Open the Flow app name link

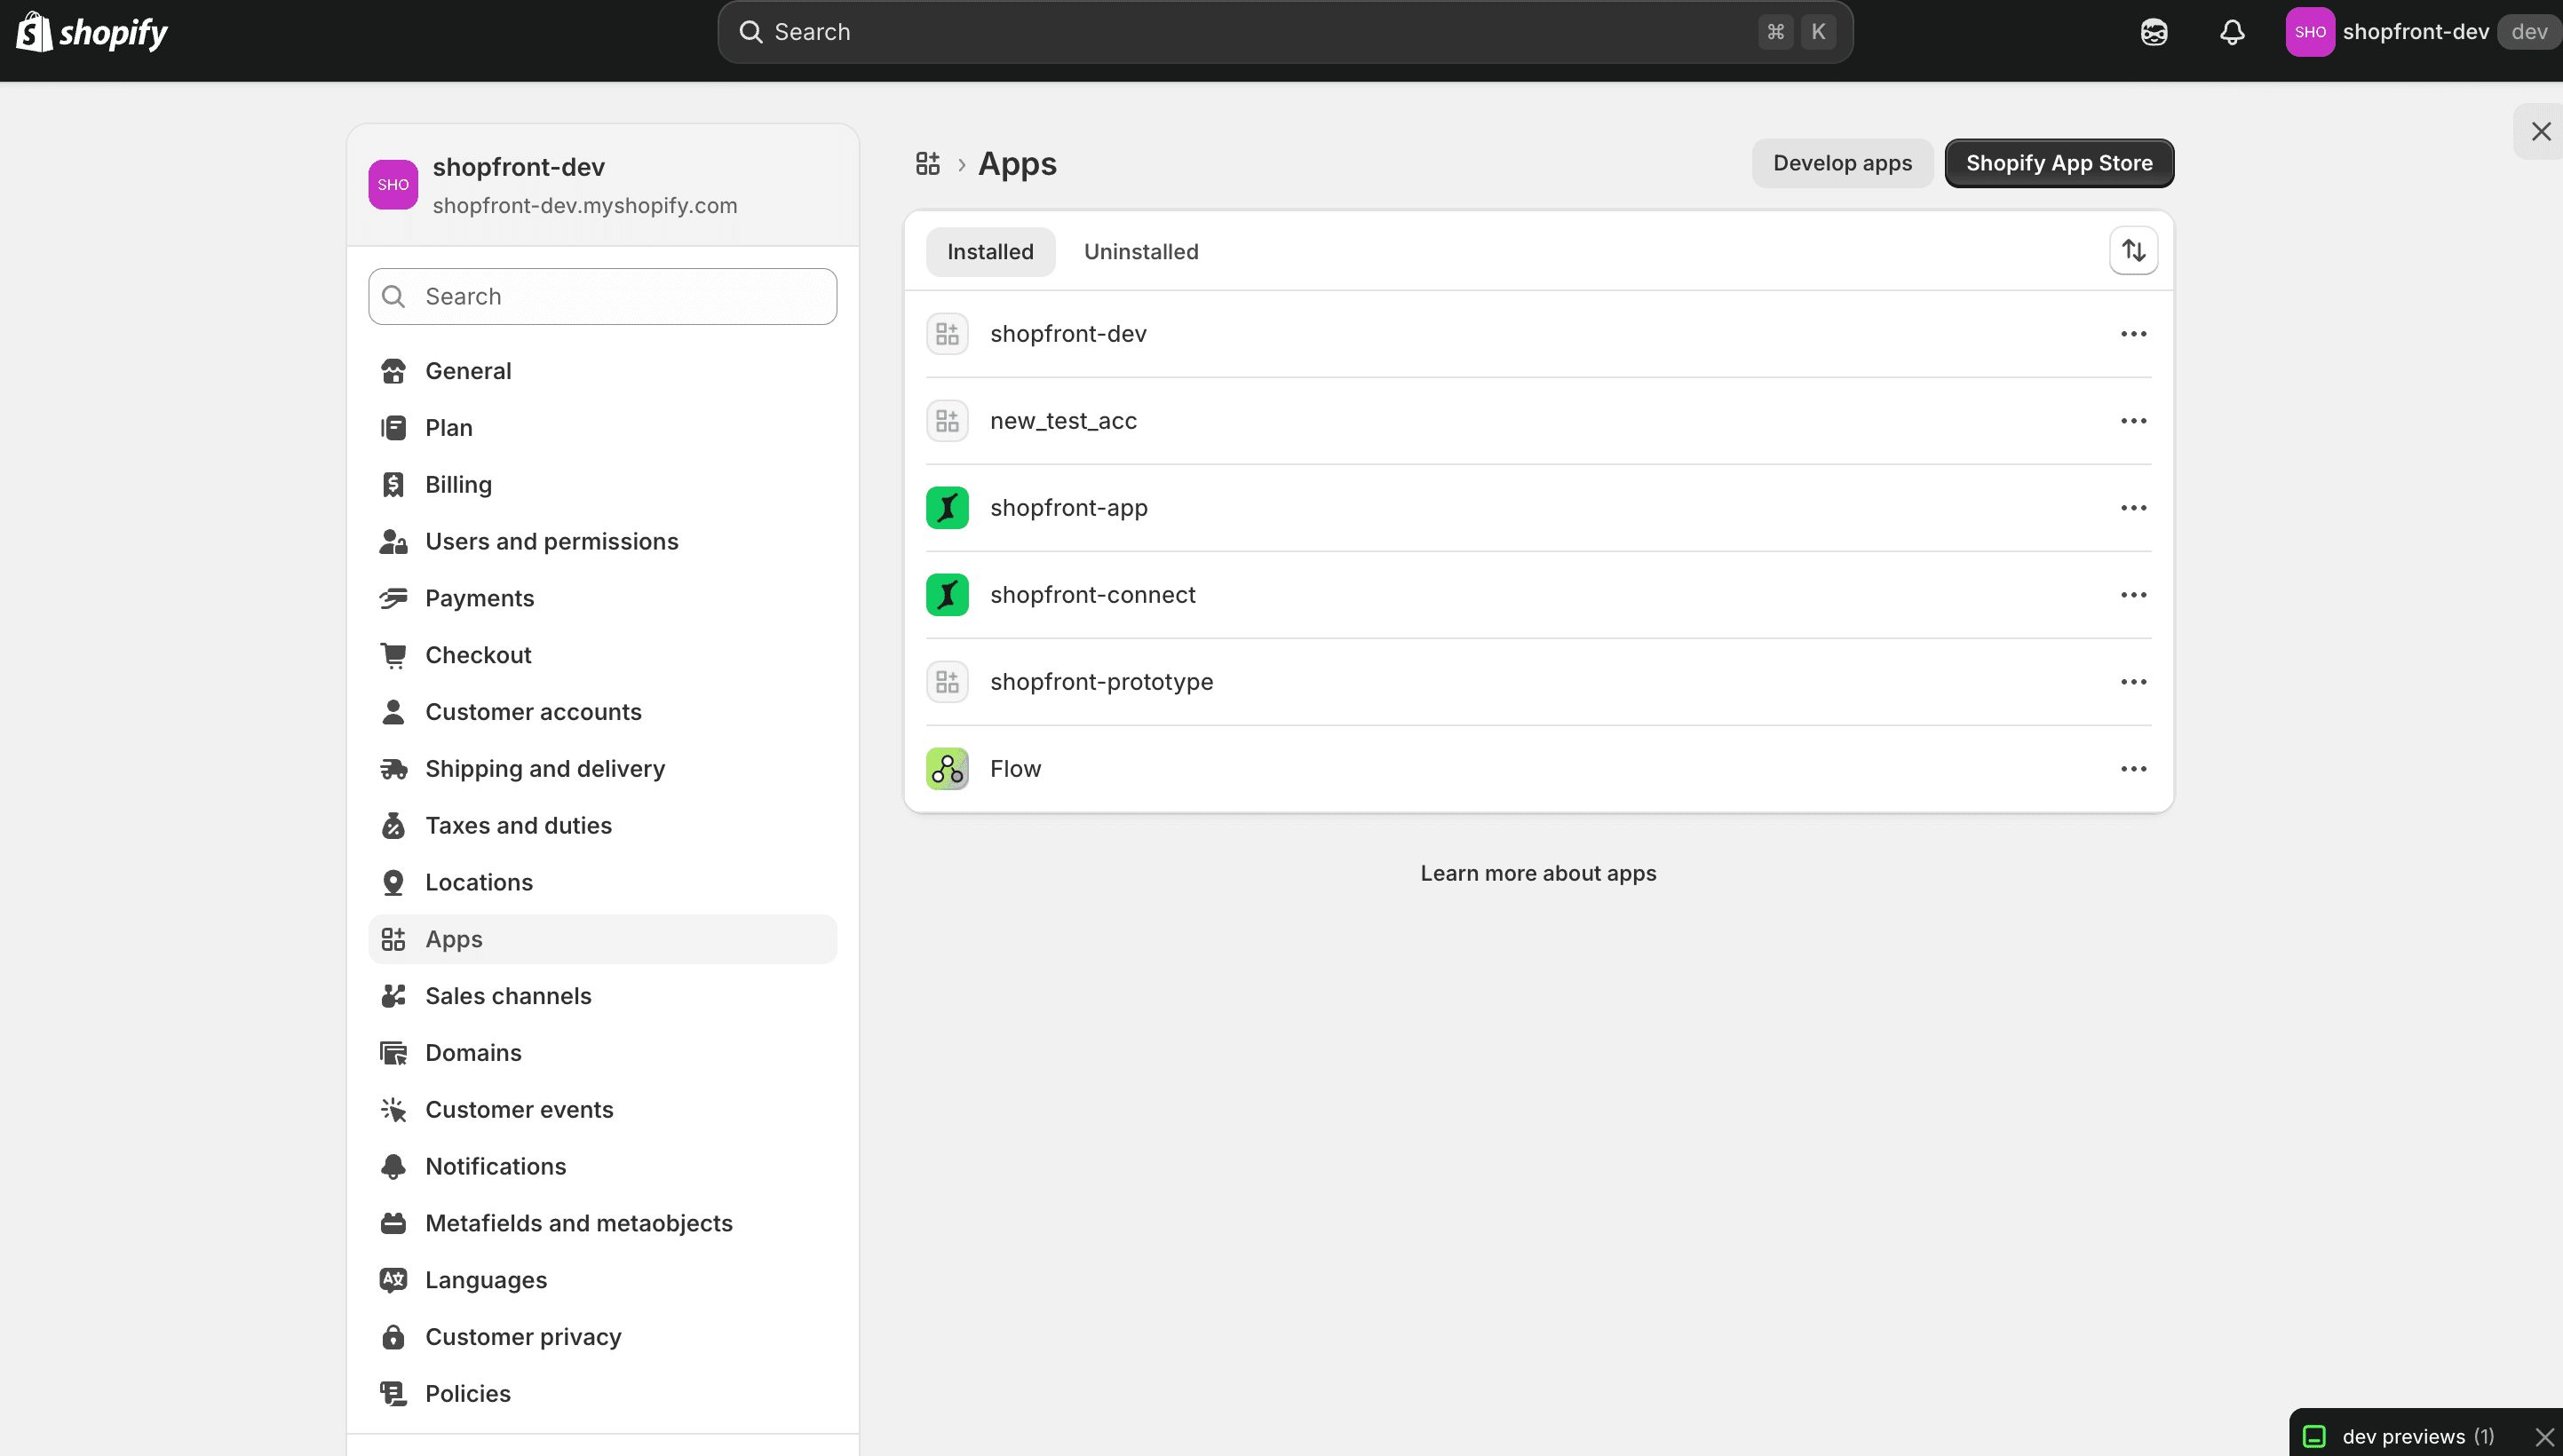[x=1015, y=769]
